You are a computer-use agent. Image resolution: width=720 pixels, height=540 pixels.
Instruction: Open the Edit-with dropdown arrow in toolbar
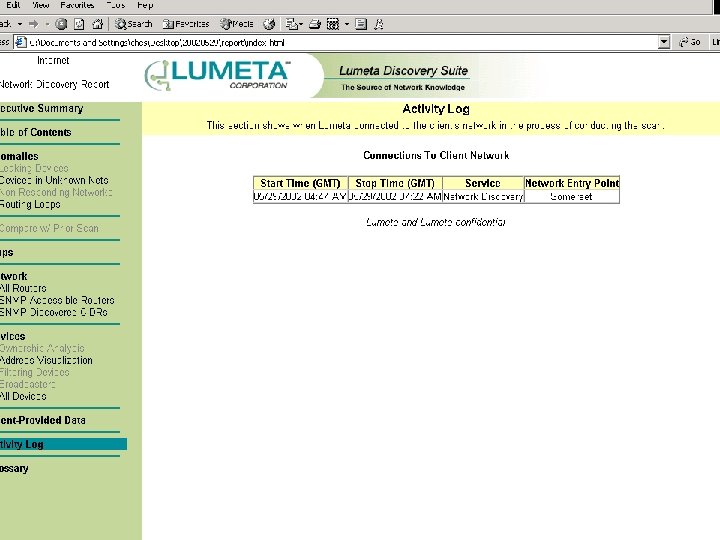[x=347, y=24]
